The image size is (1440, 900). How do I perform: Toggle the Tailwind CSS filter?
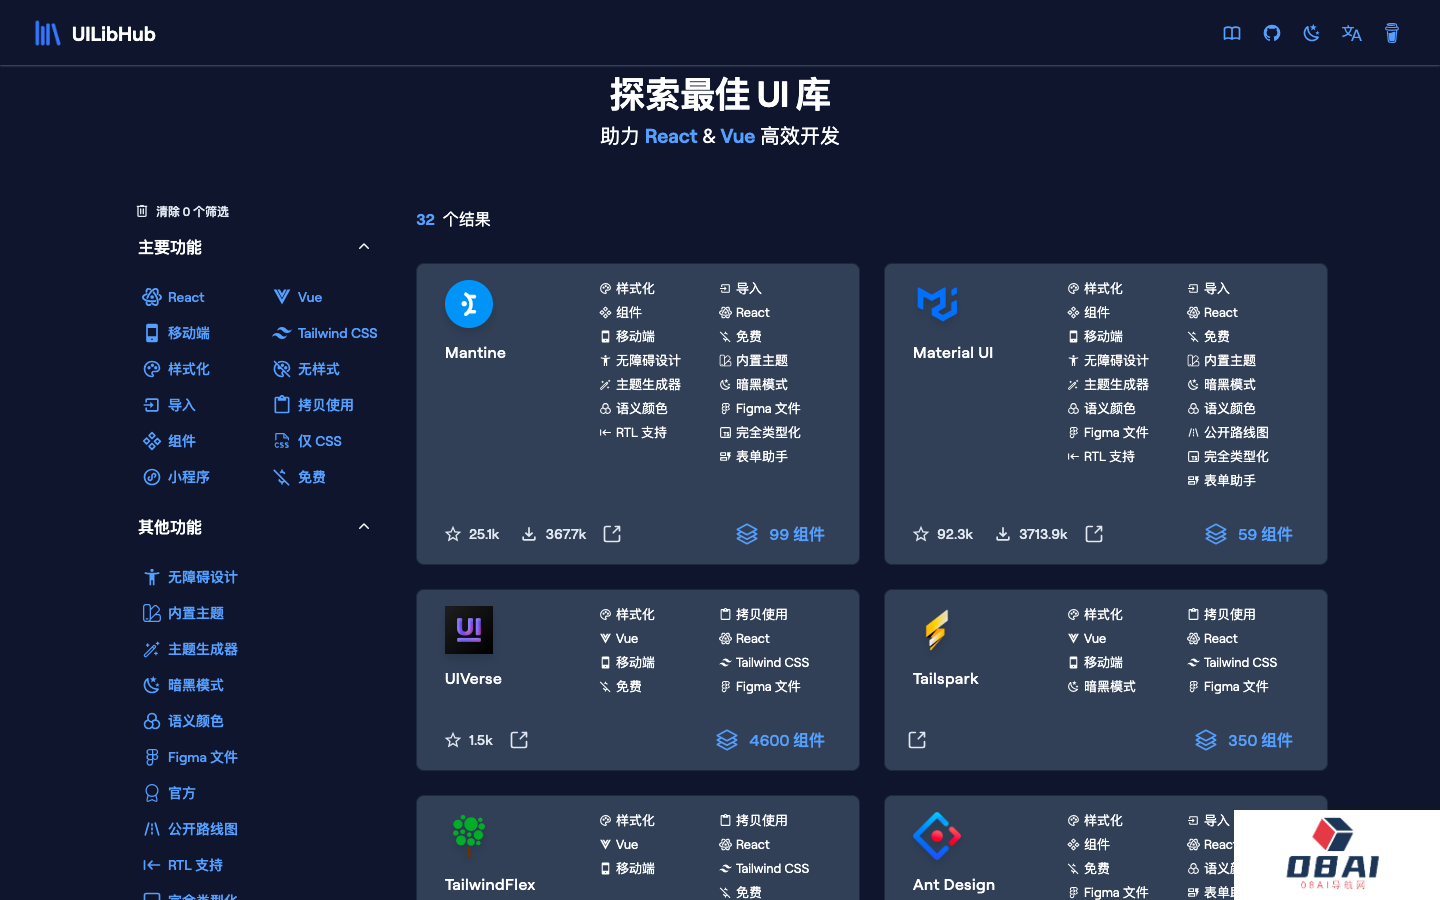pyautogui.click(x=325, y=333)
